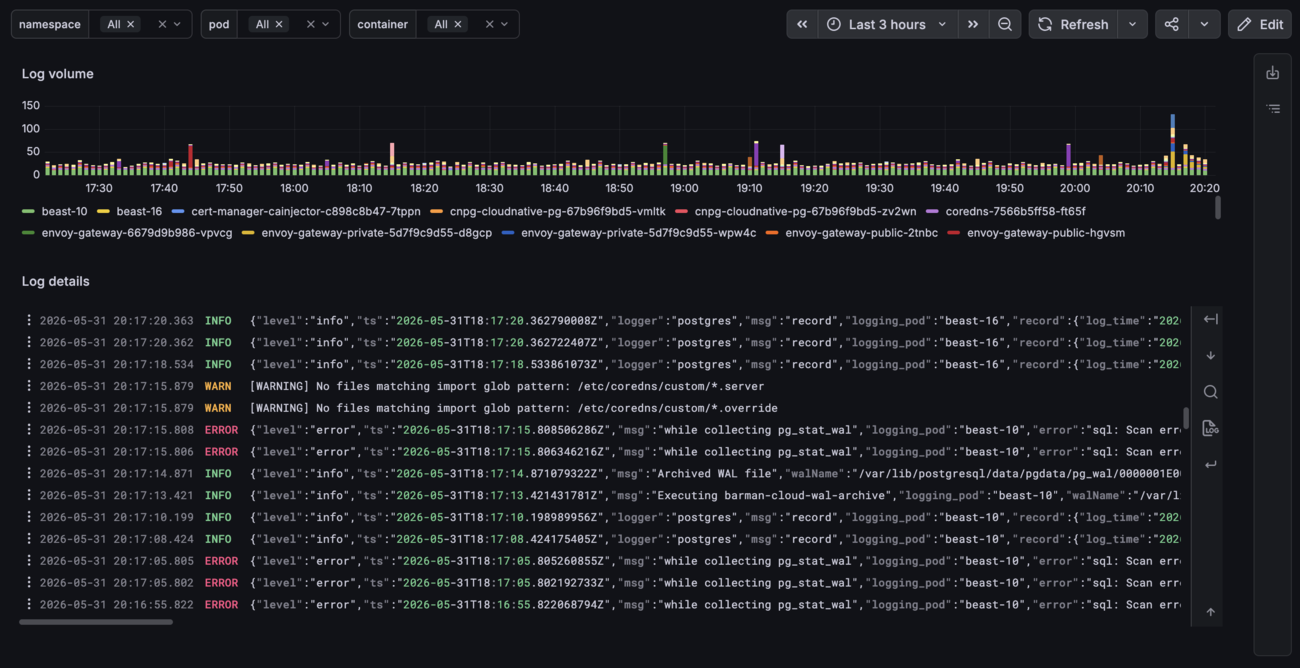
Task: Click the export icon in right sidebar
Action: click(x=1272, y=73)
